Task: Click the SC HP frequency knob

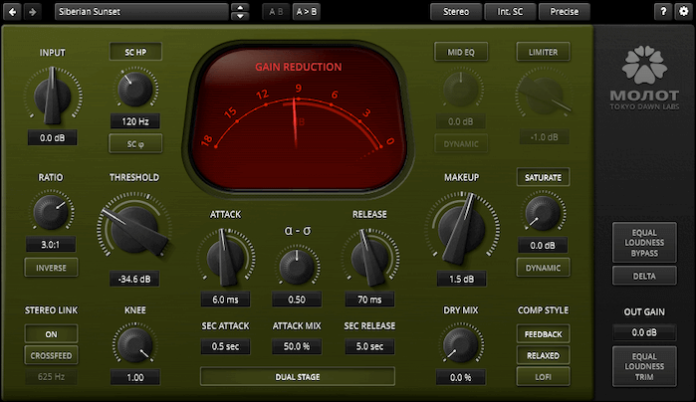Action: click(135, 89)
